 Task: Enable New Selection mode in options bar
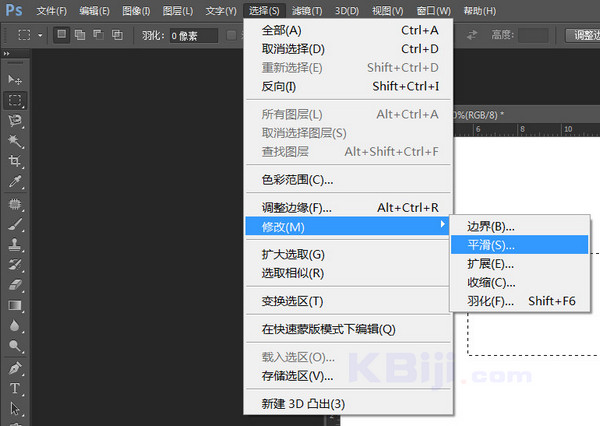(61, 35)
